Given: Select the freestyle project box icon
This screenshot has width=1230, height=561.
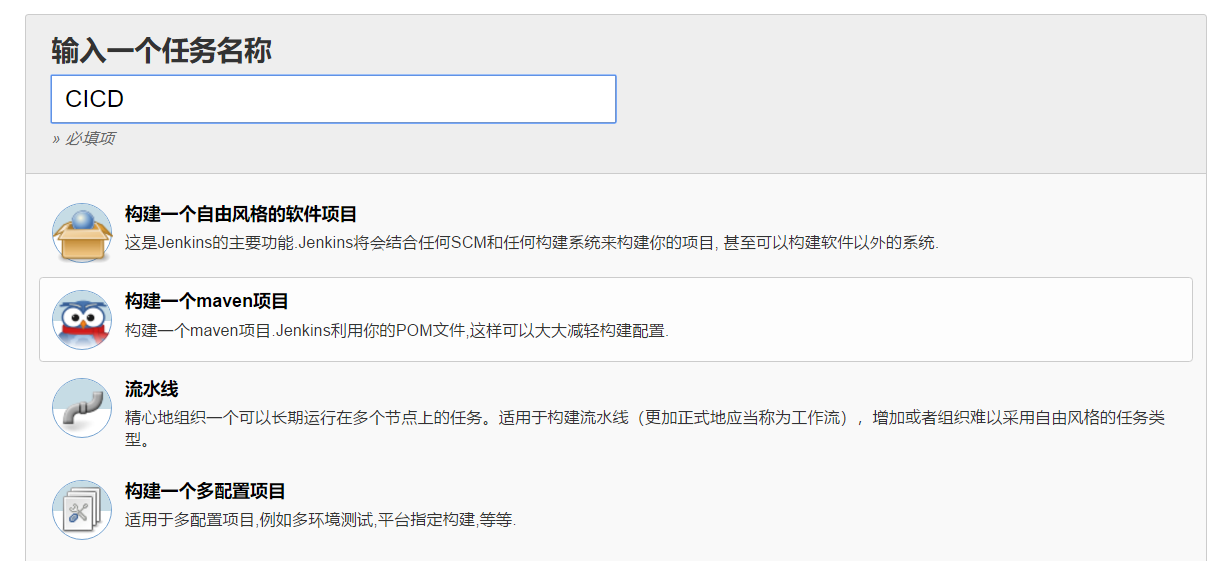Looking at the screenshot, I should coord(82,233).
